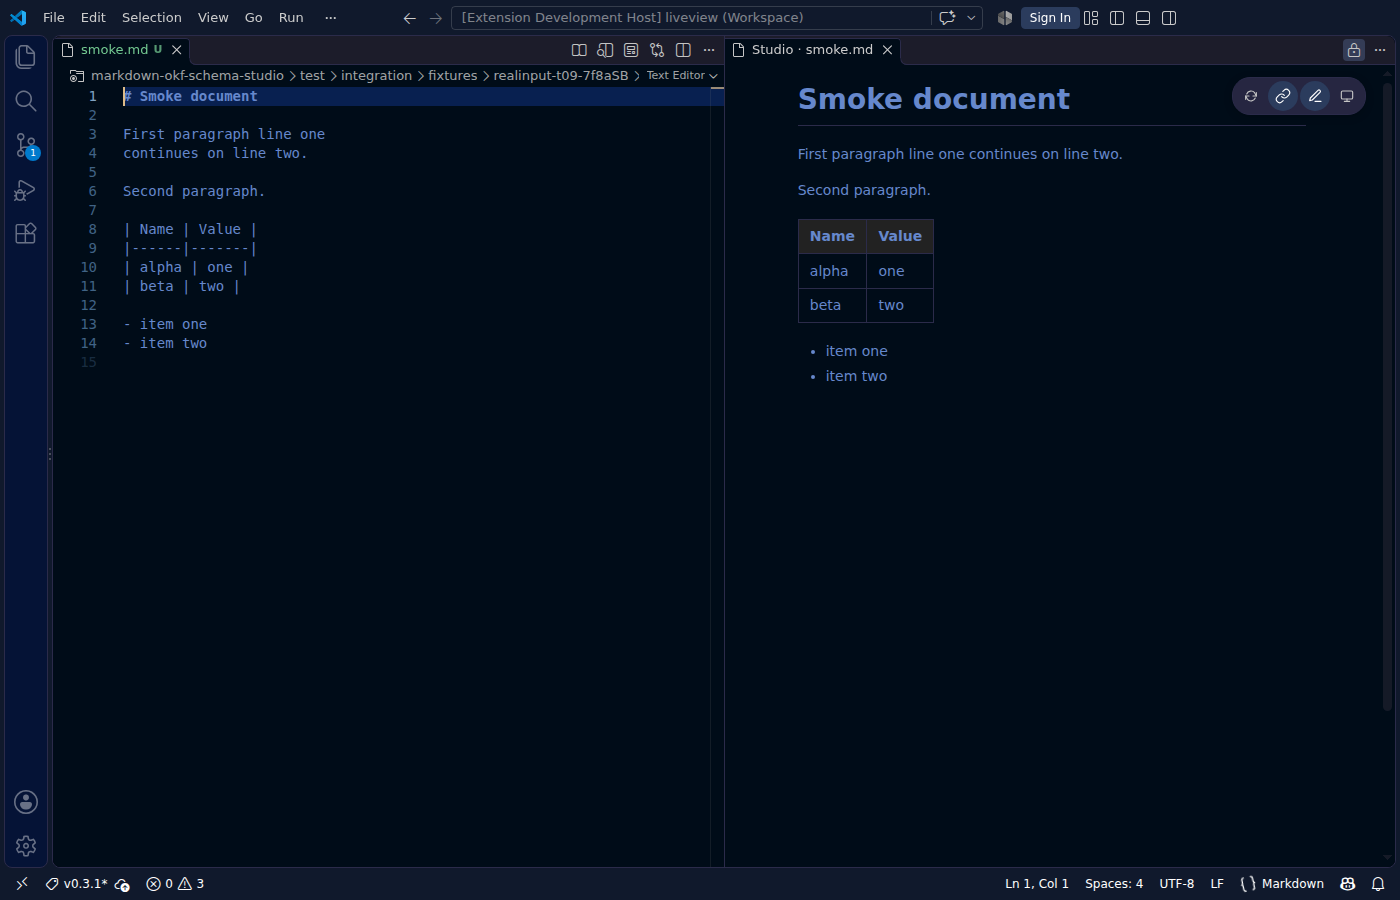Open the Run and Debug view
Screen dimensions: 1400x900
coord(26,189)
